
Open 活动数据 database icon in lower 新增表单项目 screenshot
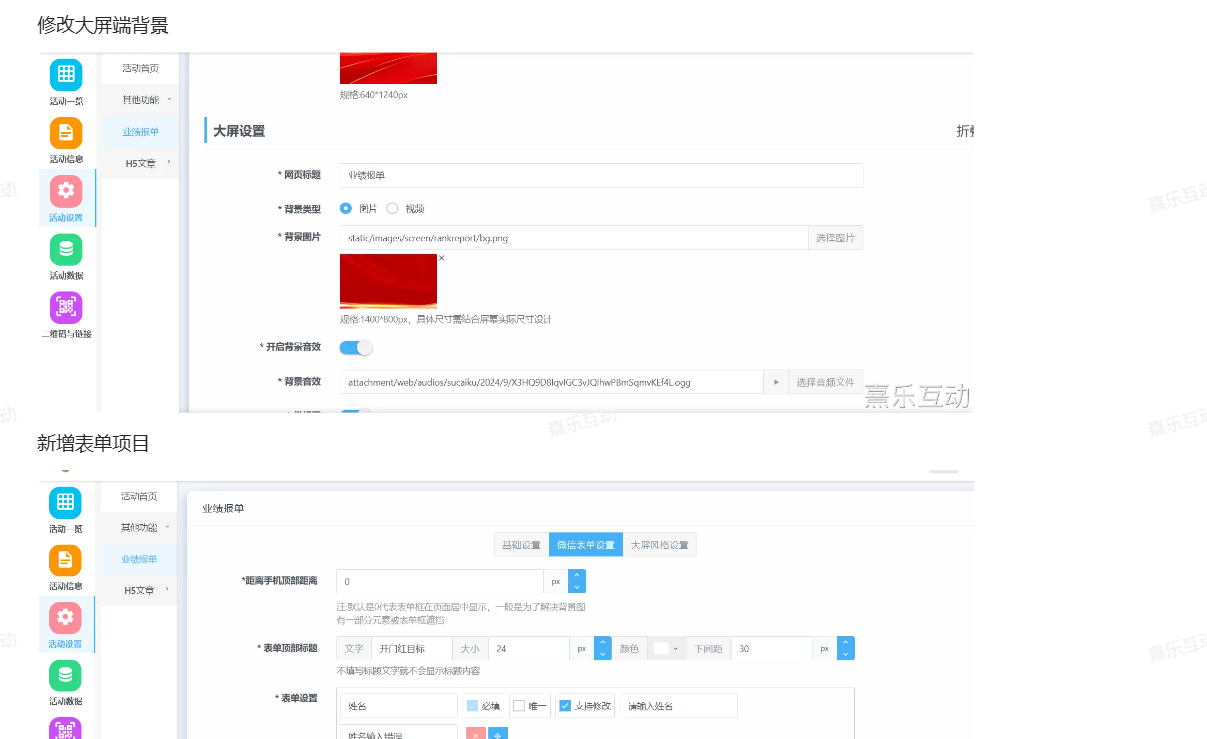65,676
